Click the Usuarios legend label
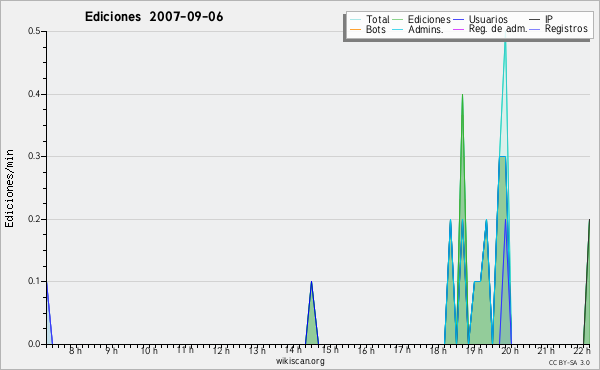The height and width of the screenshot is (370, 600). (488, 19)
